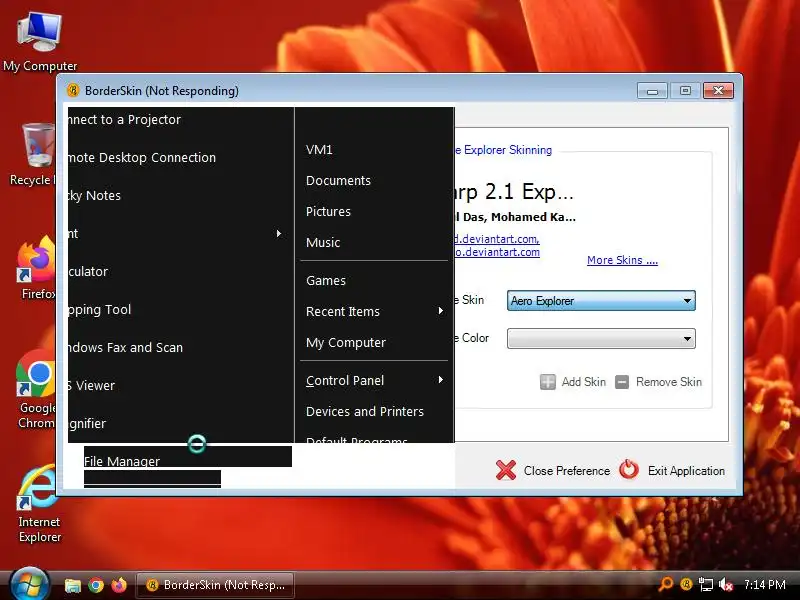Screen dimensions: 800x600
Task: Click the BorderSkin tray icon
Action: [686, 584]
